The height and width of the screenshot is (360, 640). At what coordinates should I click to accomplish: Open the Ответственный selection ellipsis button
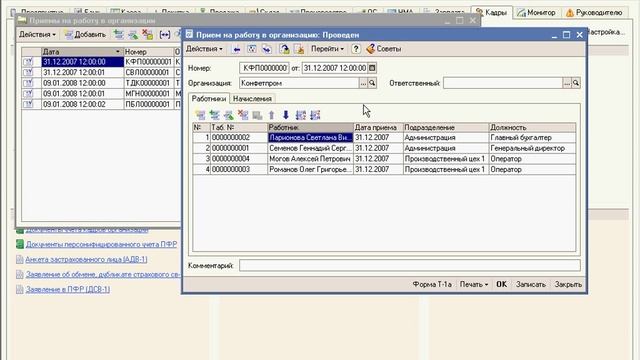coord(567,83)
